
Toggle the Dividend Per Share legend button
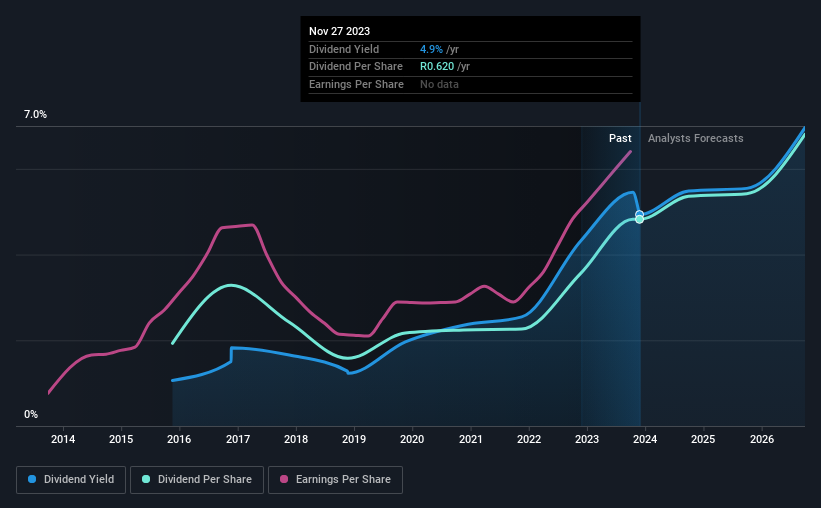pyautogui.click(x=197, y=480)
